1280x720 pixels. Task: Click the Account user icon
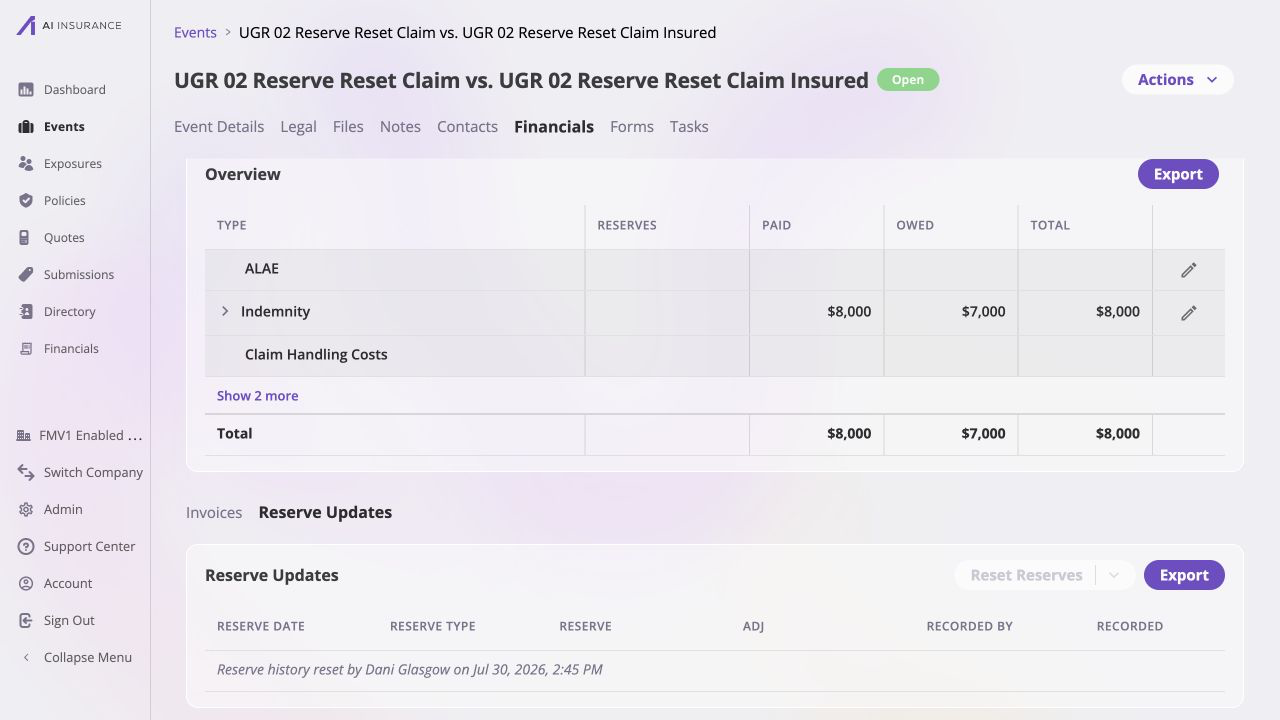(x=26, y=584)
